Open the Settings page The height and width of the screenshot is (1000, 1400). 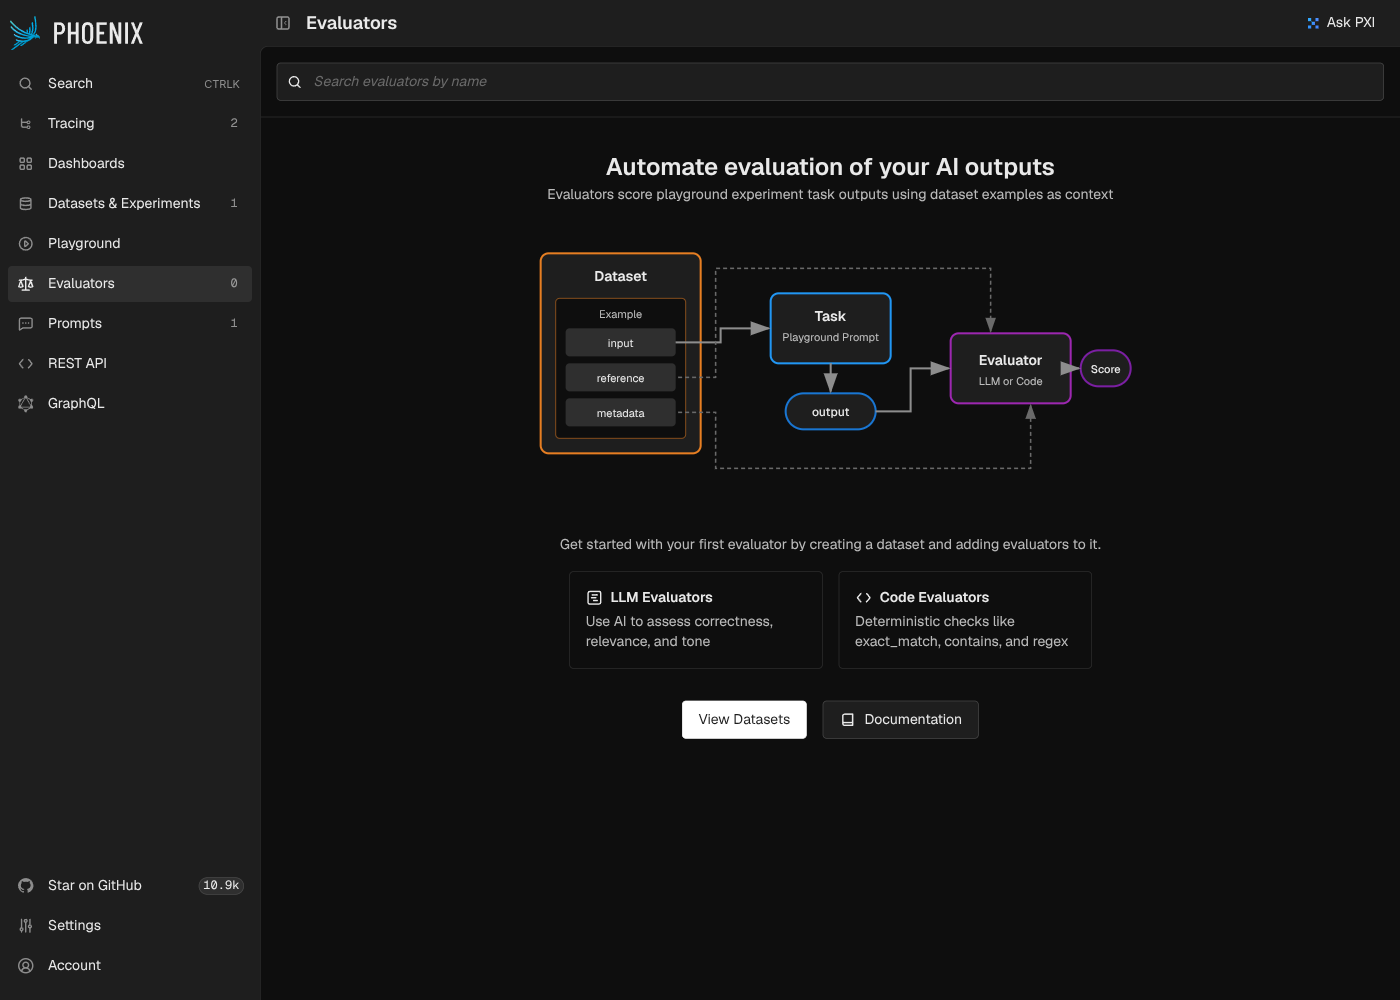coord(130,926)
